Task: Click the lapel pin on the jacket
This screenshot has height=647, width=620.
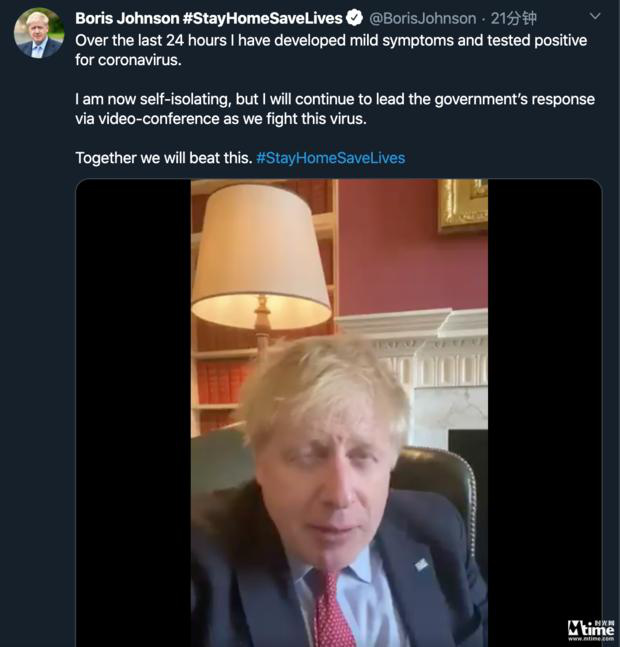Action: tap(421, 565)
